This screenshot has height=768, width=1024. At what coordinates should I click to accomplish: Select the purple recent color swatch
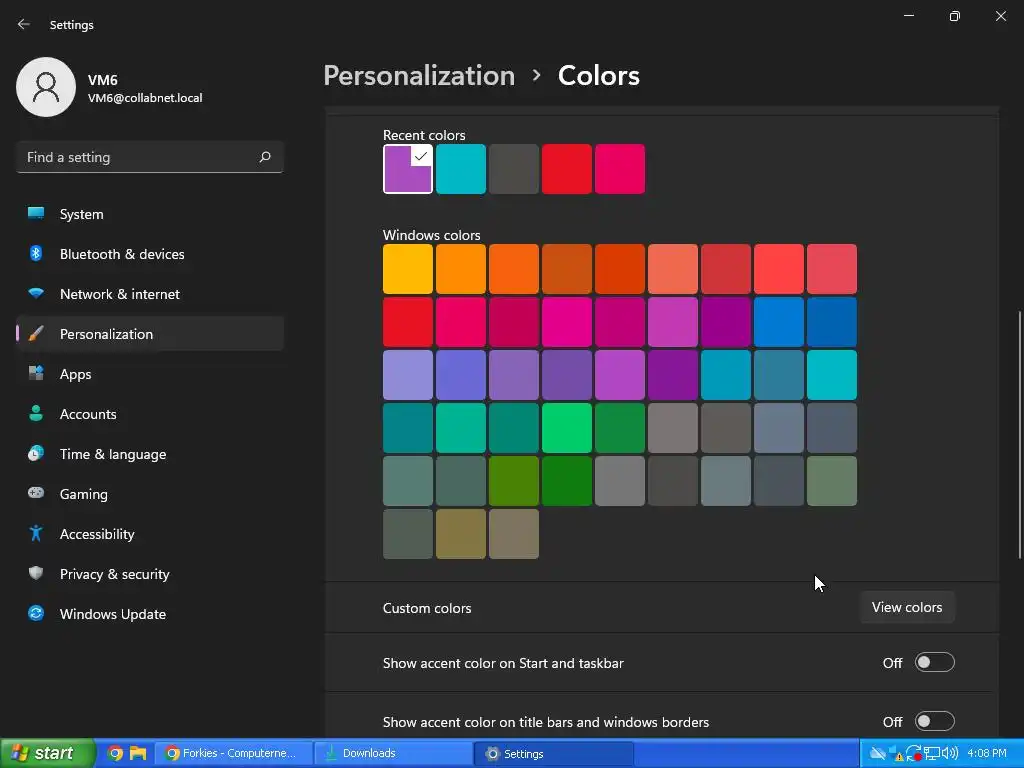click(x=408, y=169)
